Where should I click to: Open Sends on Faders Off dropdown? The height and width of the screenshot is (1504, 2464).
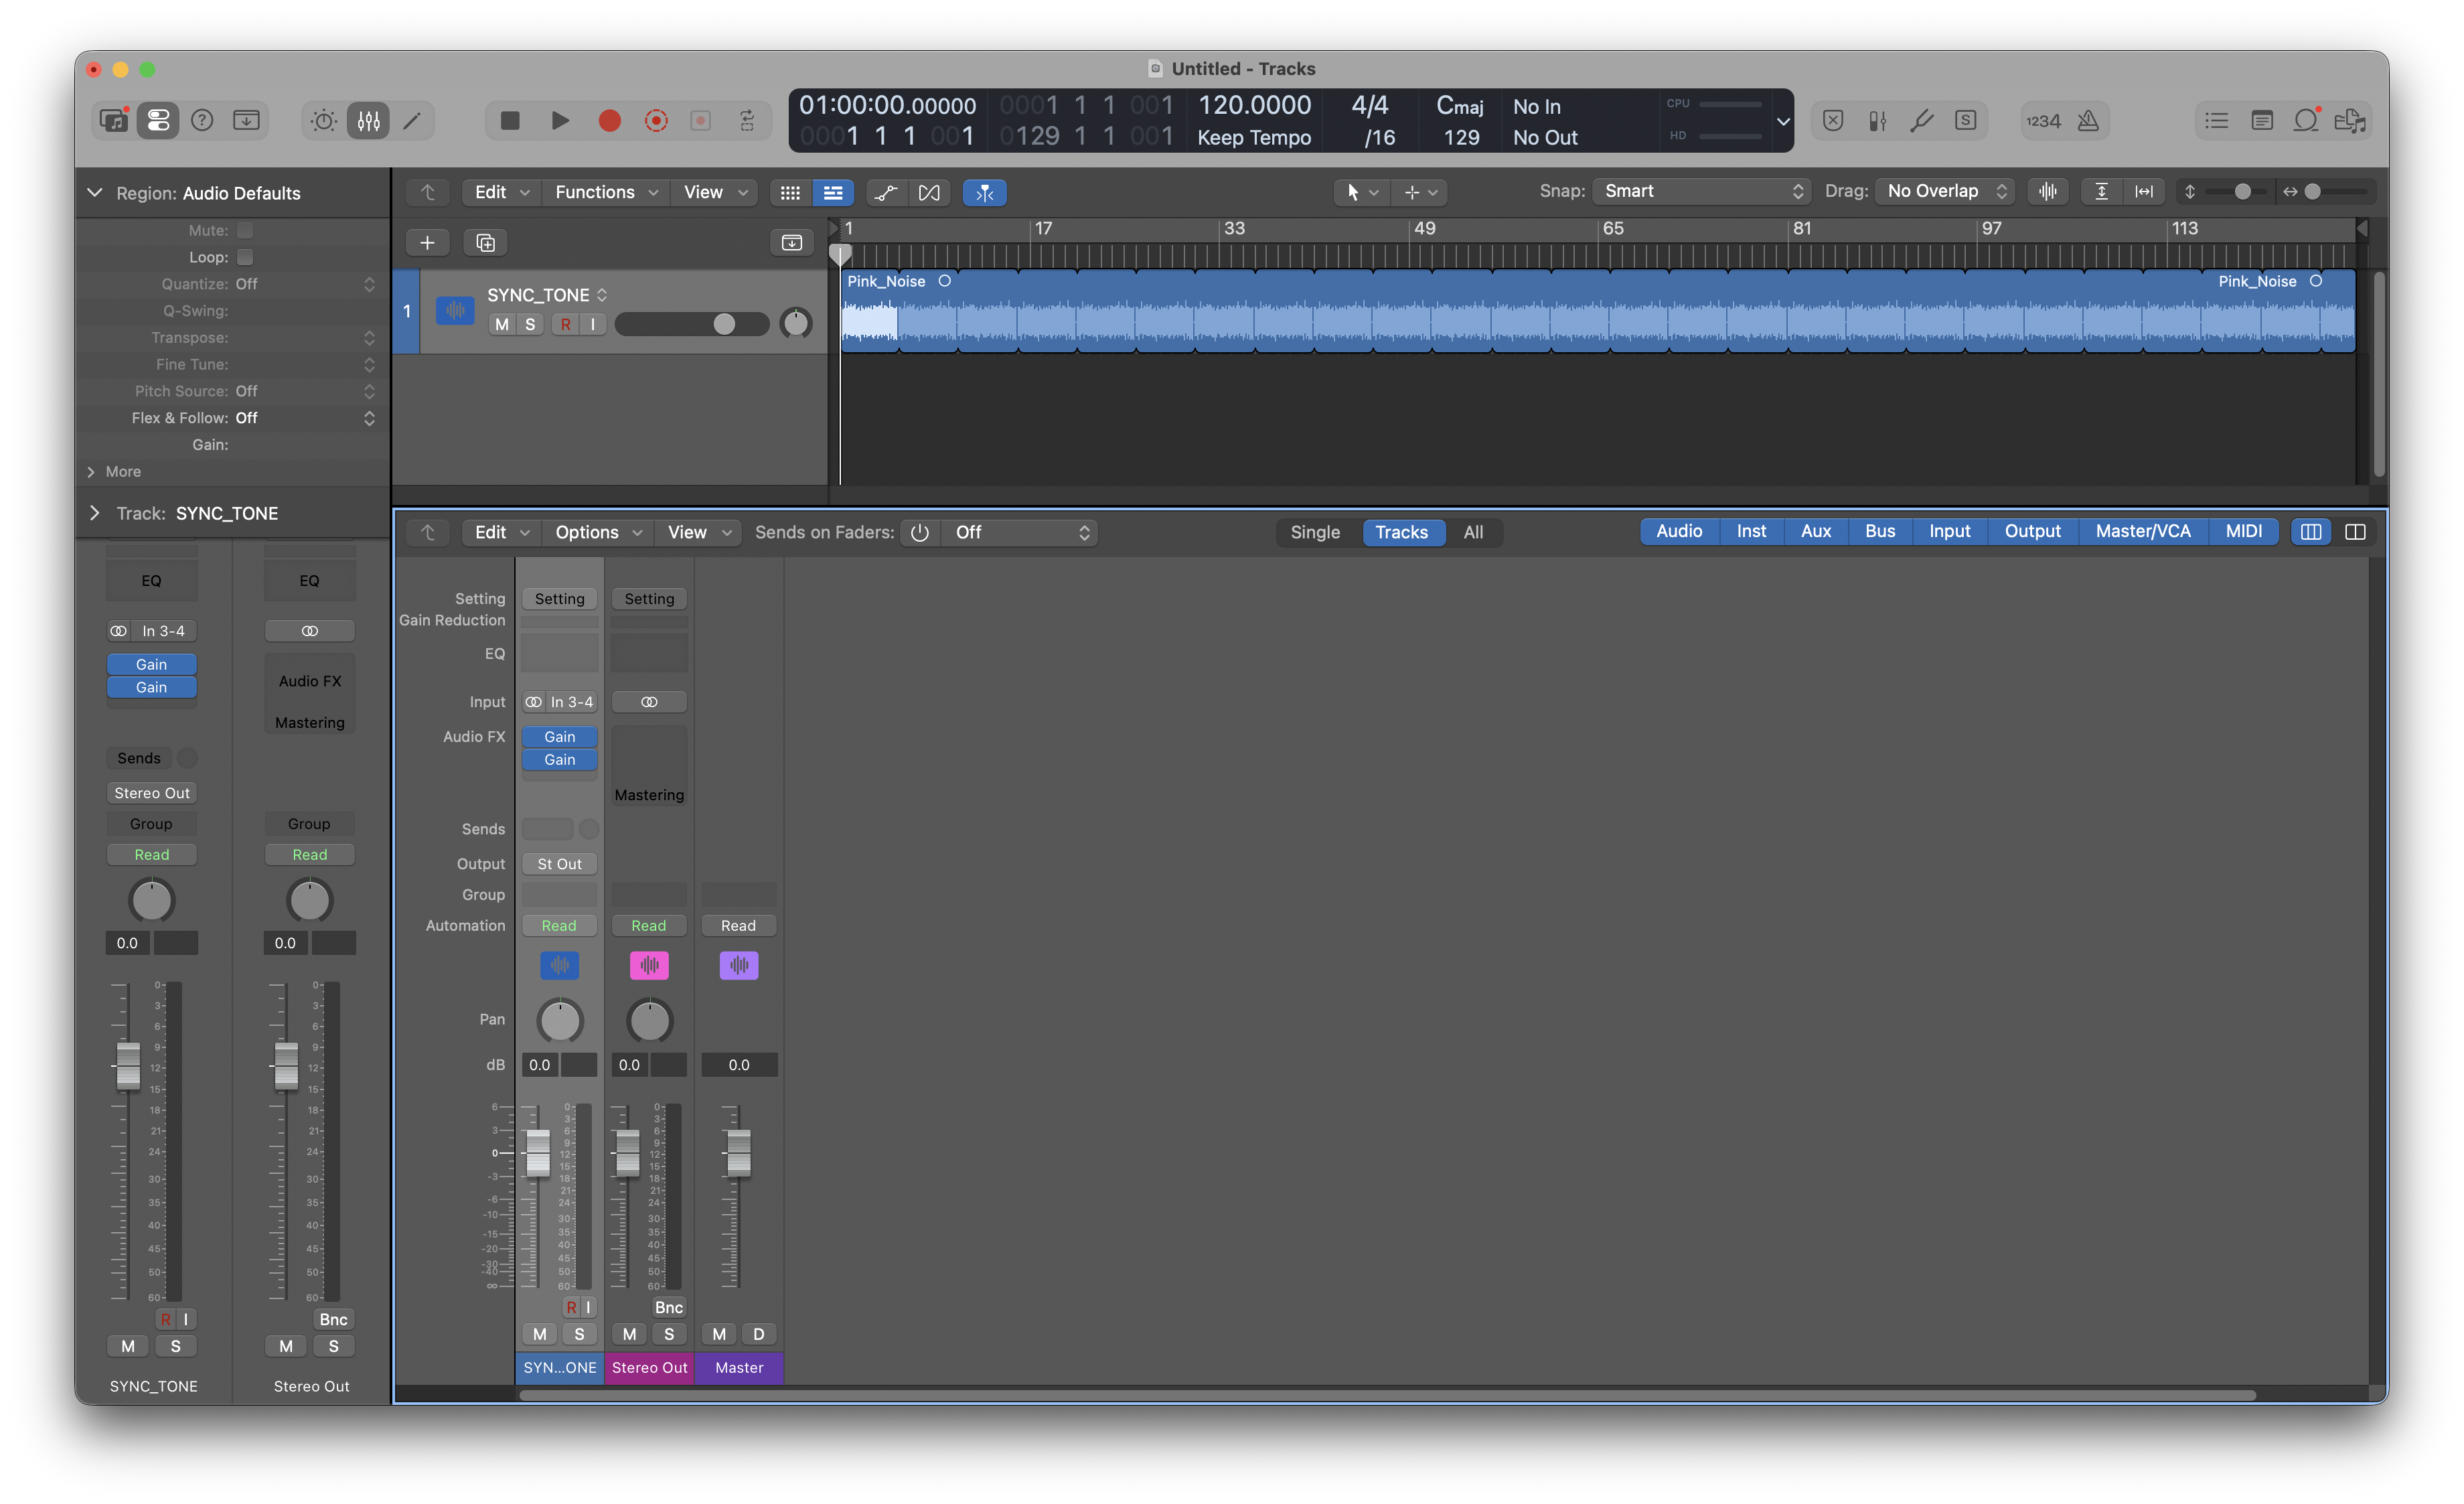point(1019,532)
